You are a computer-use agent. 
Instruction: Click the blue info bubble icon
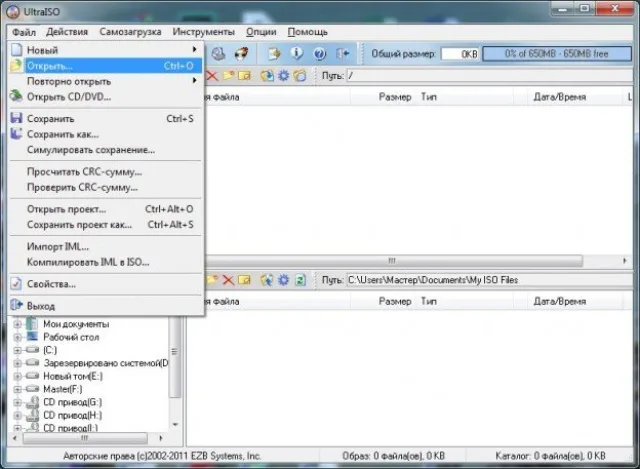[x=297, y=53]
